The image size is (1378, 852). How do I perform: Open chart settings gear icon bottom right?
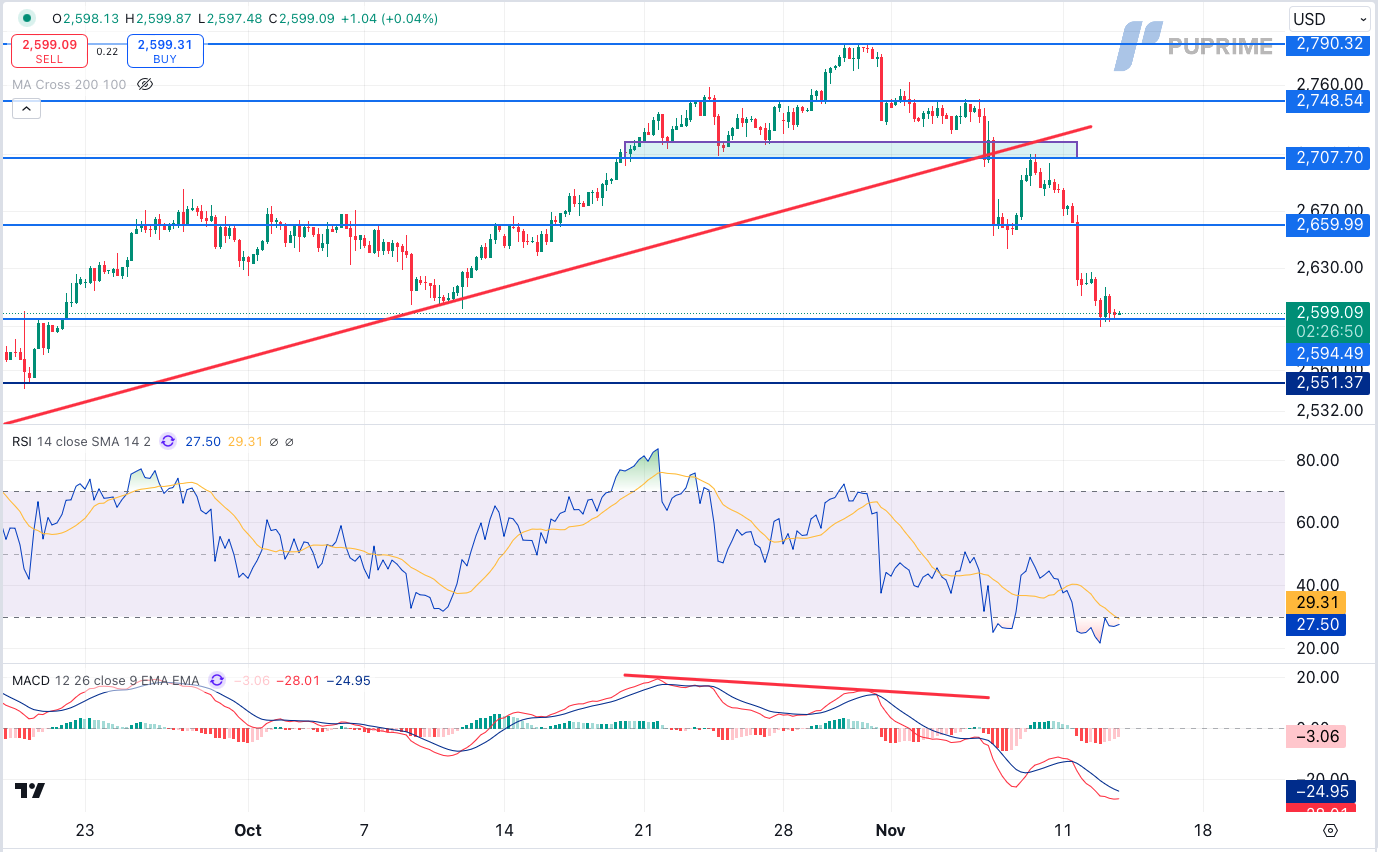(x=1329, y=831)
